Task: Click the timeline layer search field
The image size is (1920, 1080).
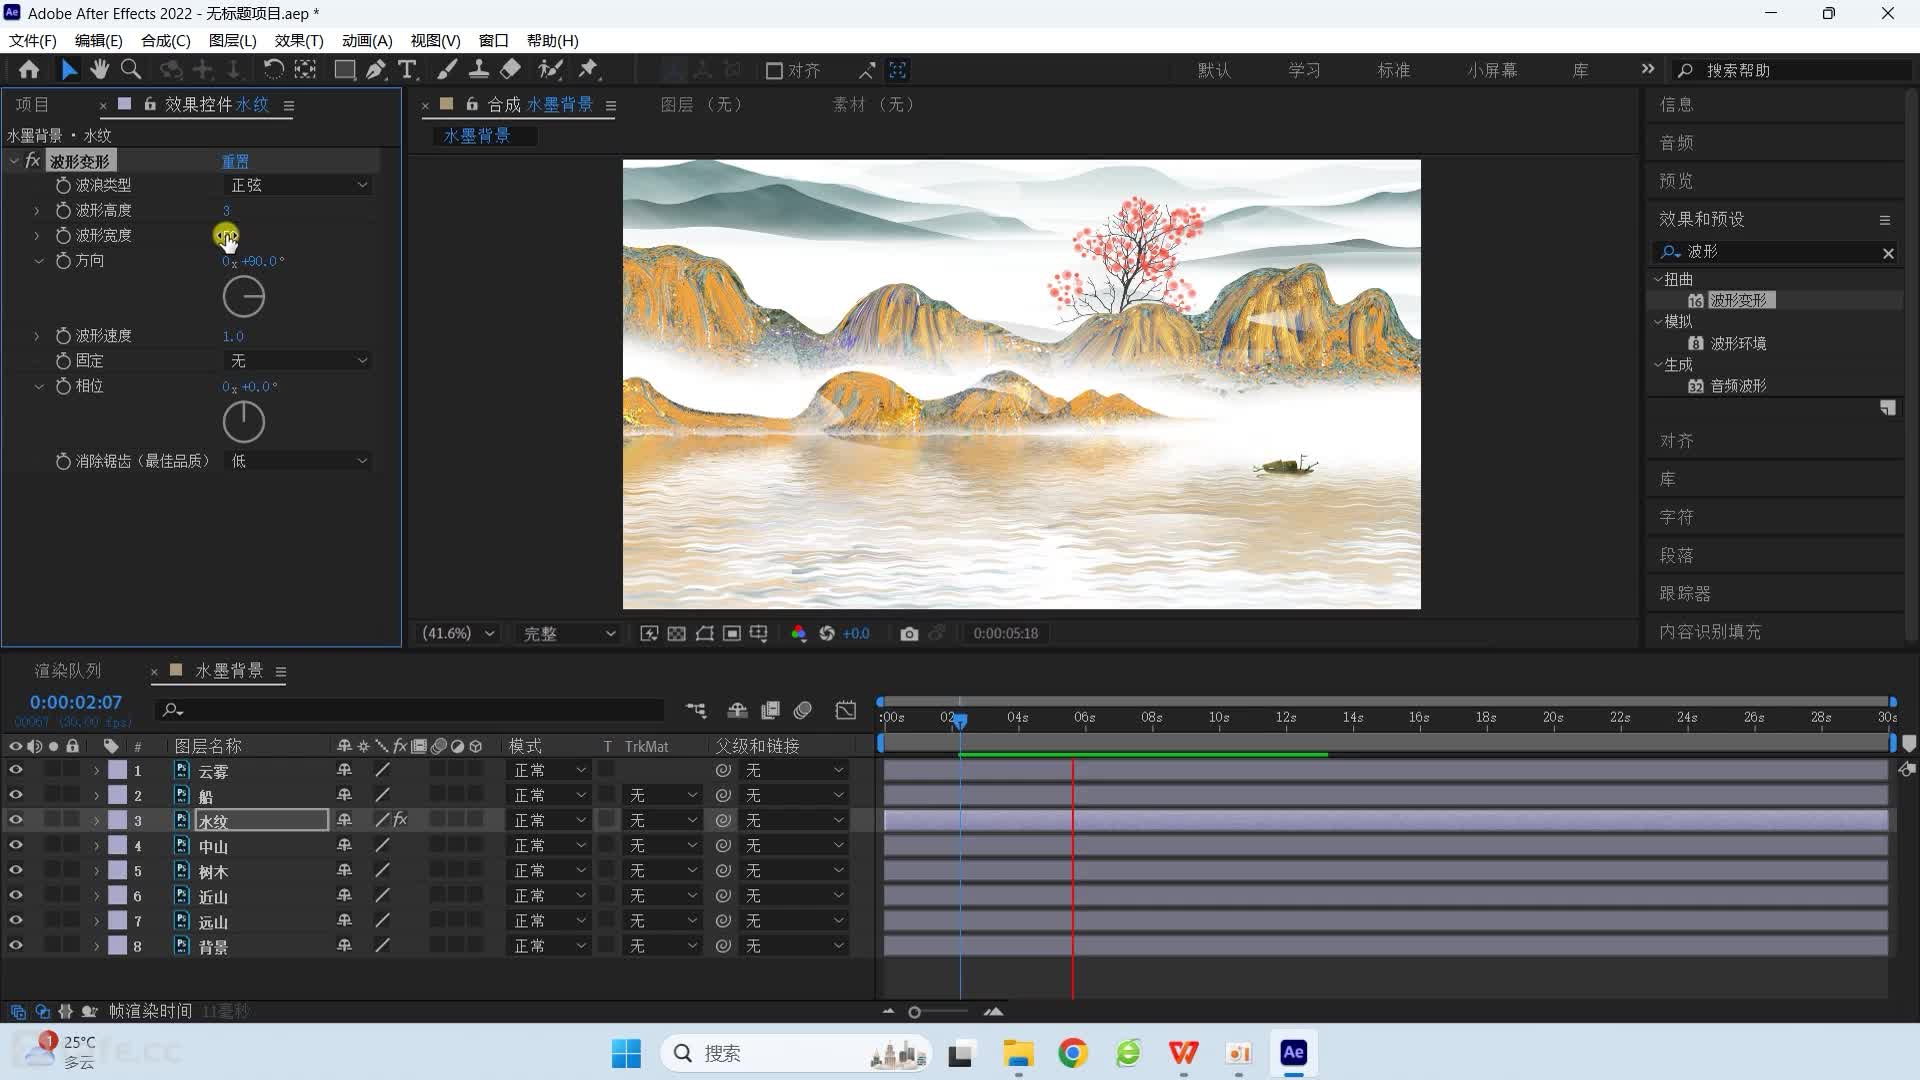Action: [x=410, y=711]
